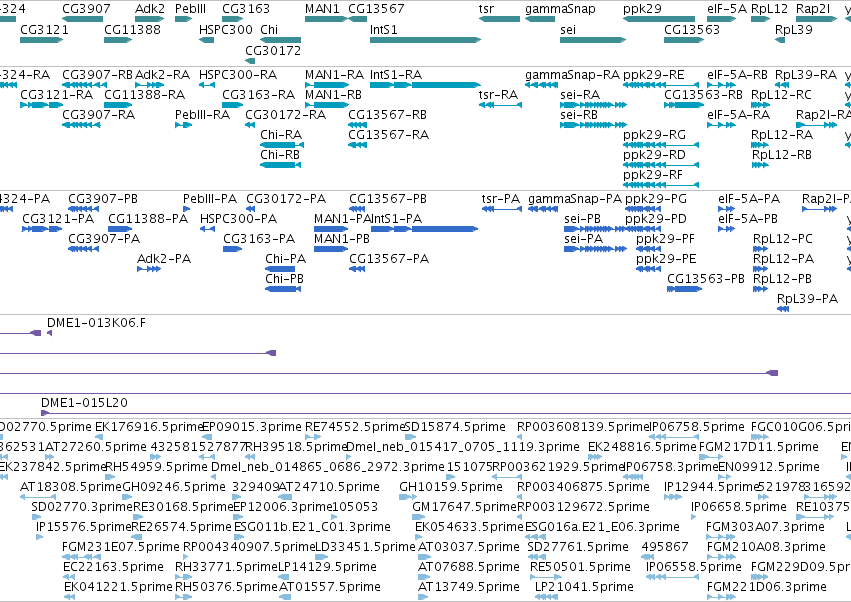Click the gammaSnap gene label
Viewport: 851px width, 602px height.
[560, 9]
